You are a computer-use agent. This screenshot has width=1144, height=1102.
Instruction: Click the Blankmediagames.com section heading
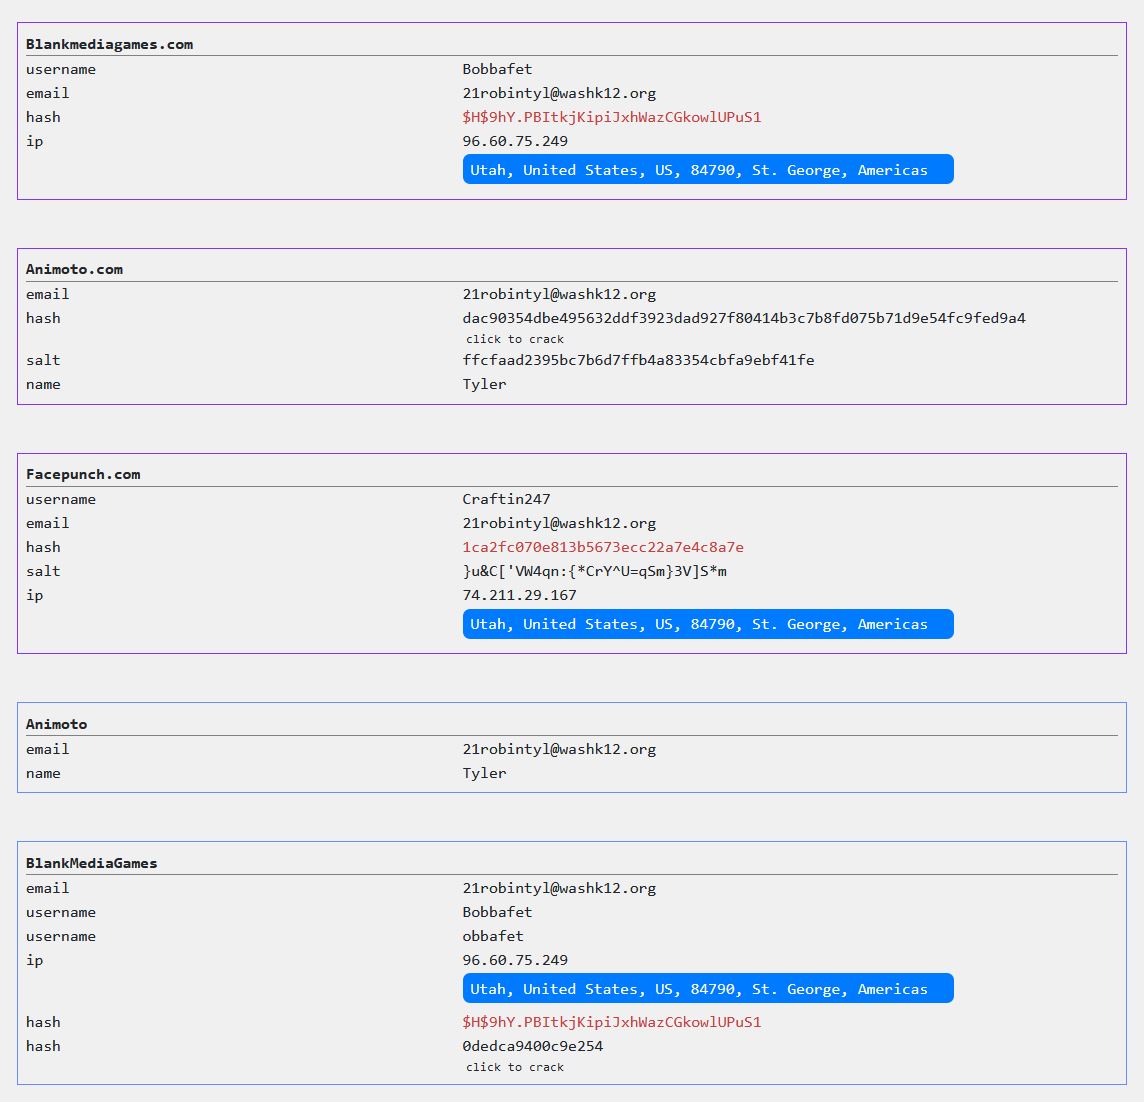click(109, 44)
